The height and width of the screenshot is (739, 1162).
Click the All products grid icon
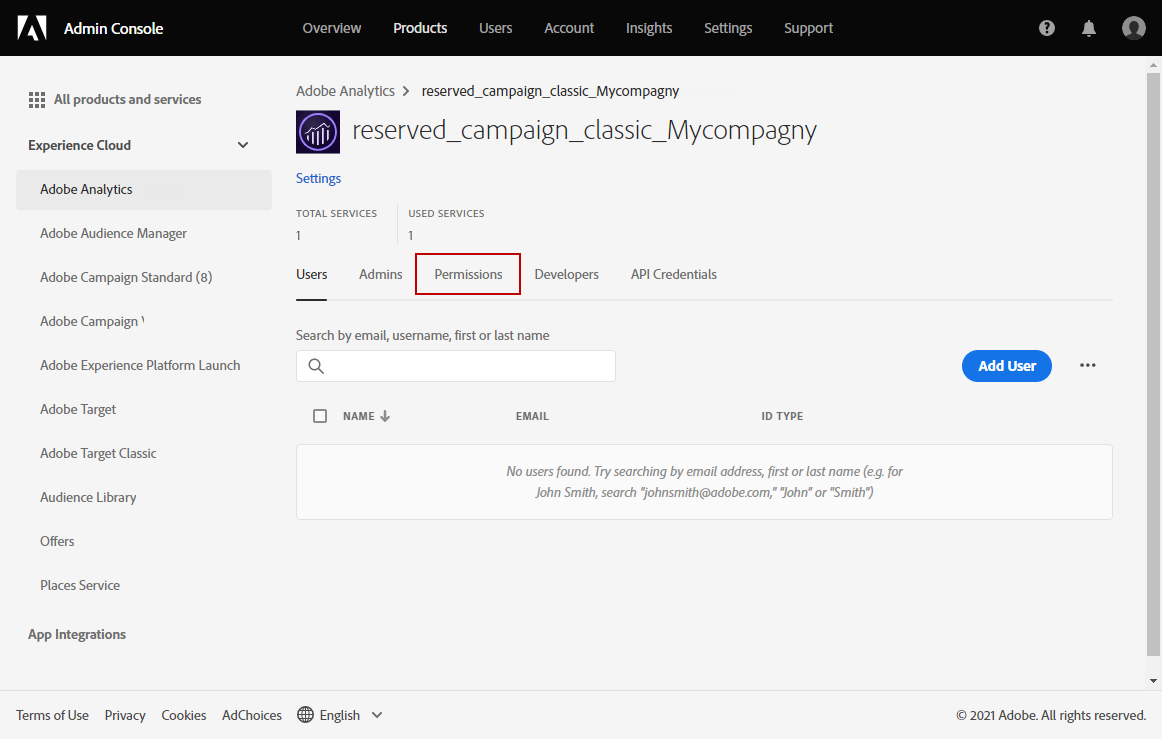pyautogui.click(x=37, y=99)
